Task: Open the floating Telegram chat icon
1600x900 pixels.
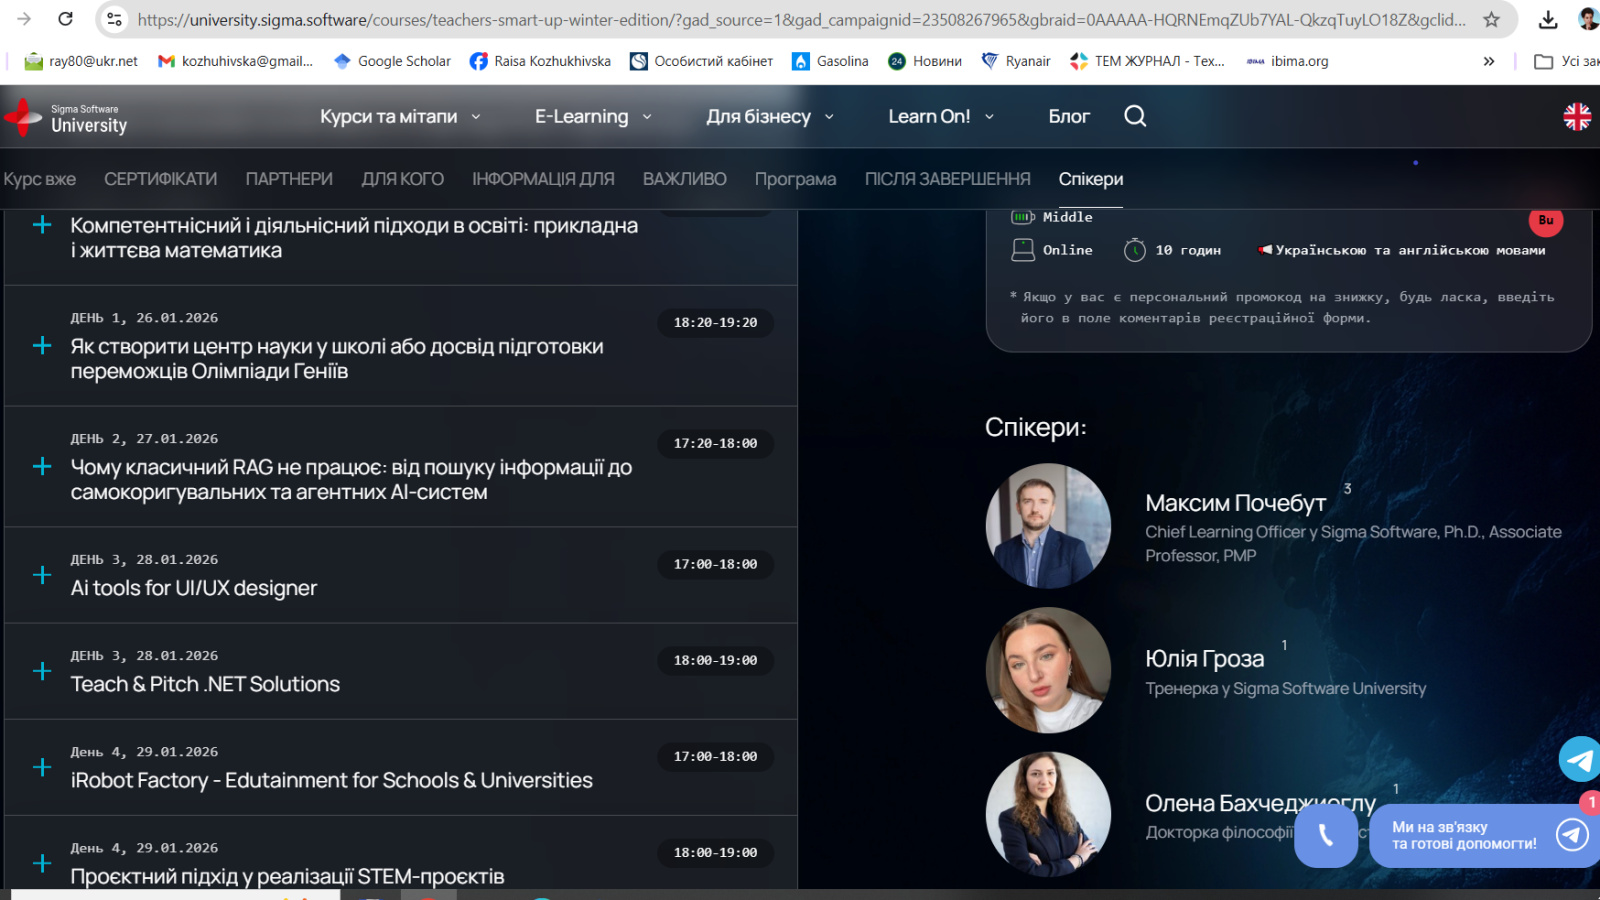Action: coord(1580,760)
